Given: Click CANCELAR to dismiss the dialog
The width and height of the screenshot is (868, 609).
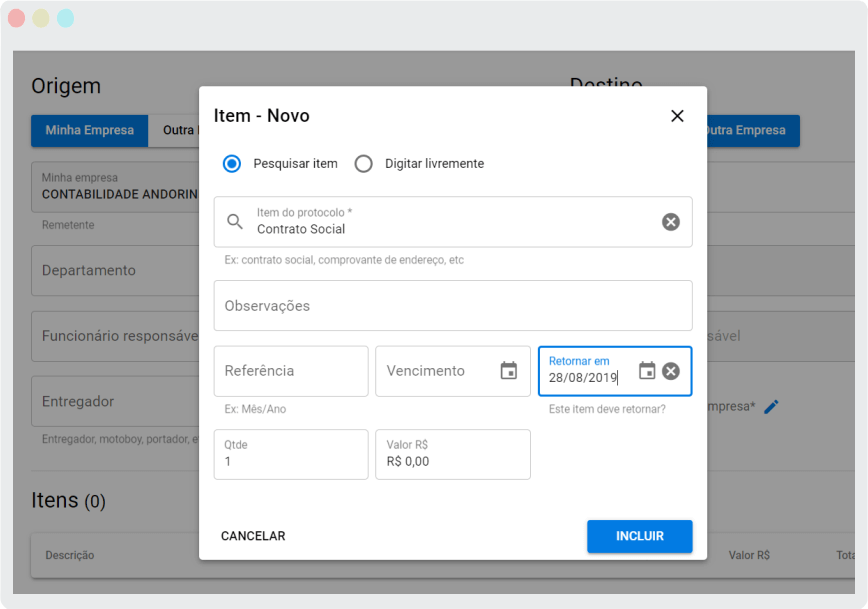Looking at the screenshot, I should coord(252,536).
